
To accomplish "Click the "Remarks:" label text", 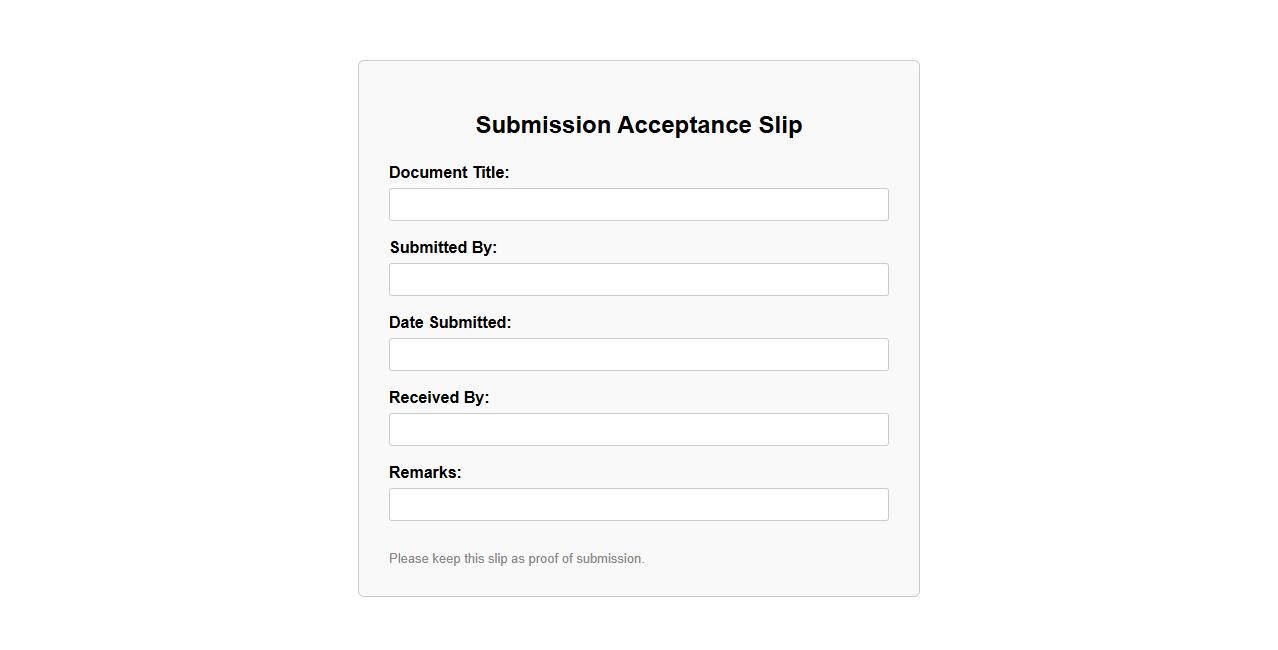I will (x=425, y=473).
